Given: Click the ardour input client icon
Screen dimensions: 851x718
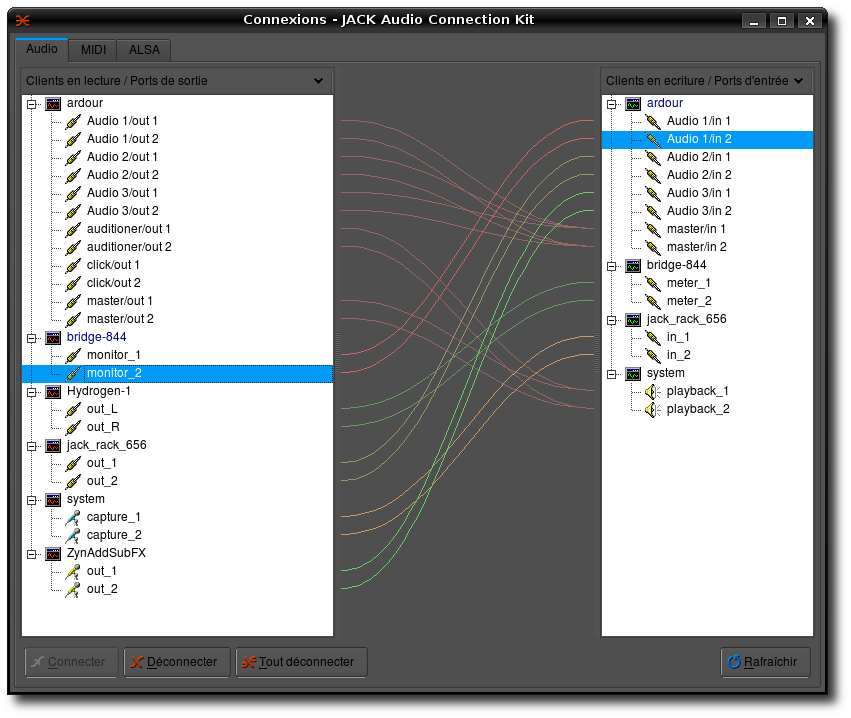Looking at the screenshot, I should [633, 104].
